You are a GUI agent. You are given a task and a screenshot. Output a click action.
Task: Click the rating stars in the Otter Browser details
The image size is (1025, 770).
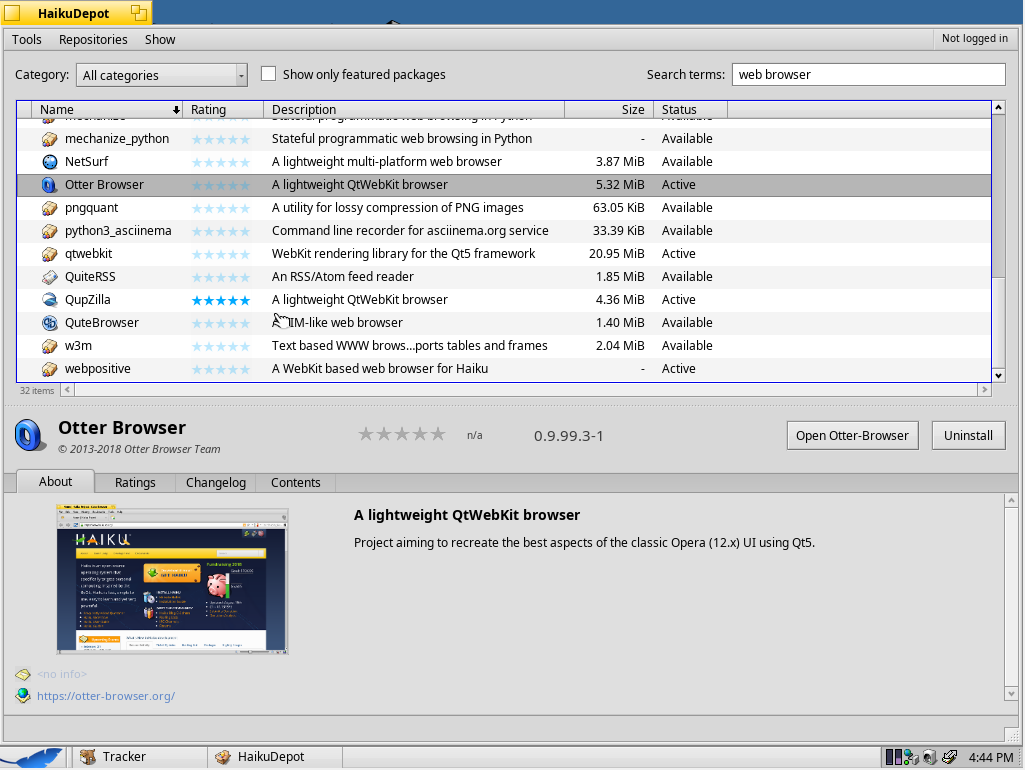point(402,434)
